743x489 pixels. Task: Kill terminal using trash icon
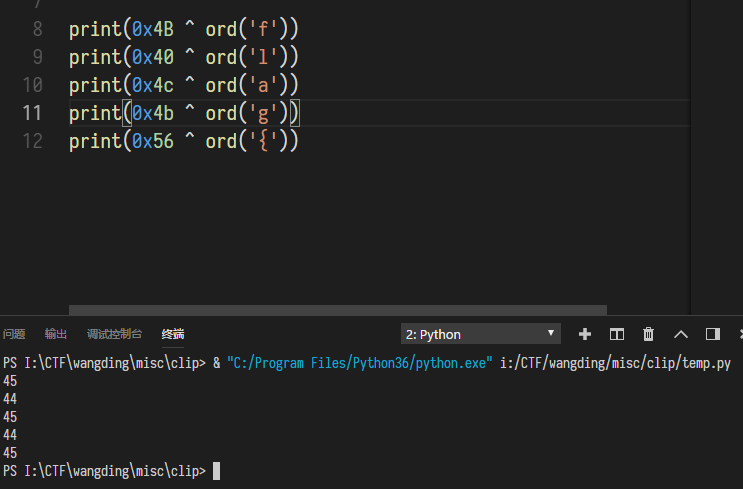tap(648, 334)
